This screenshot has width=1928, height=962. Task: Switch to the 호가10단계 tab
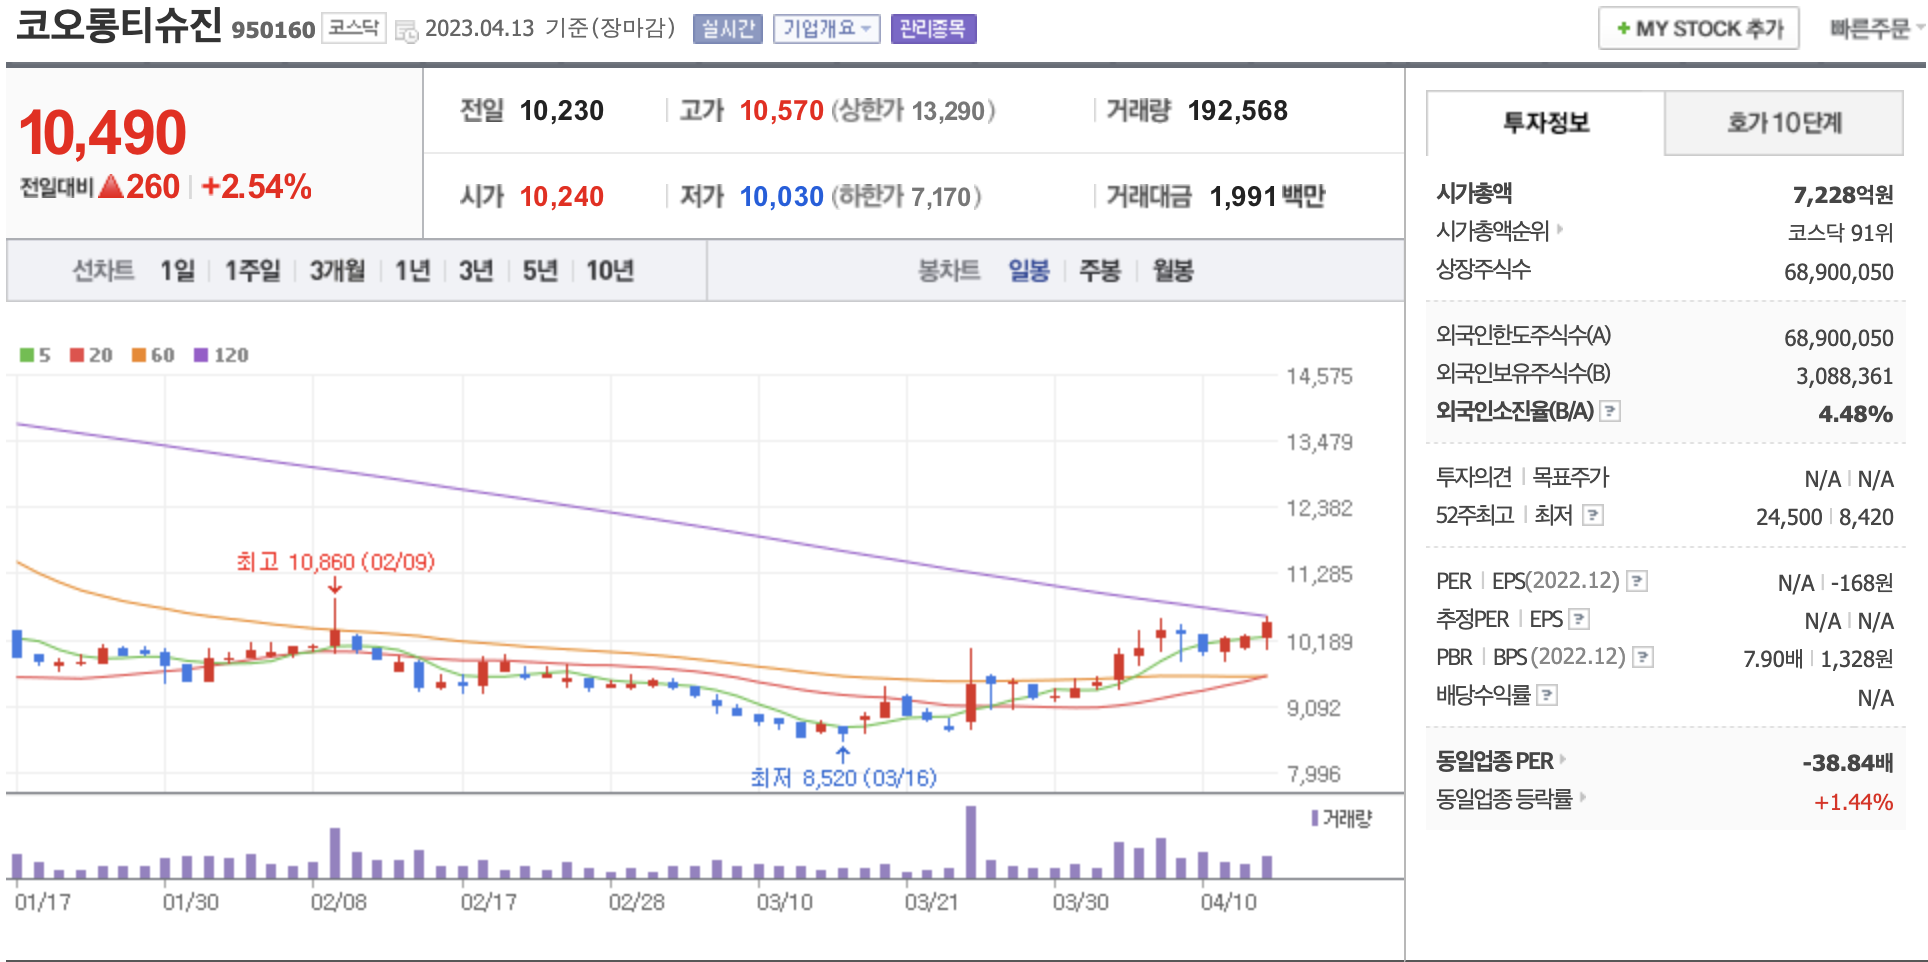[x=1783, y=123]
